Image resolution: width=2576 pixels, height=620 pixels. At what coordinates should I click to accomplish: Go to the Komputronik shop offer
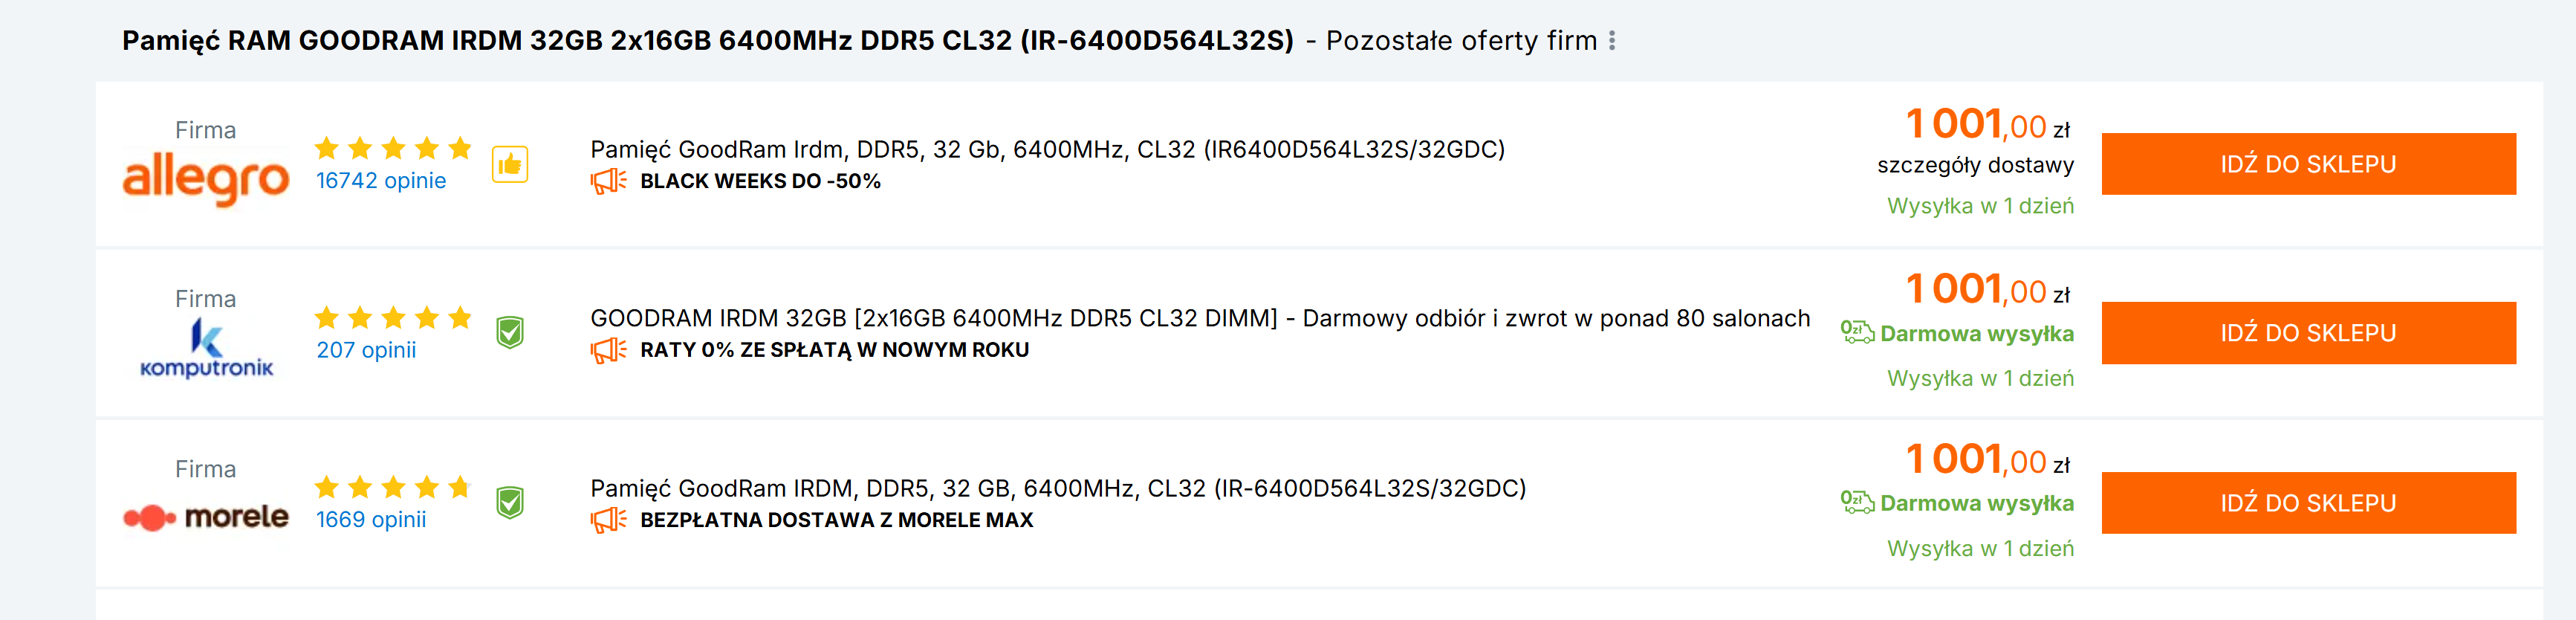(2308, 333)
